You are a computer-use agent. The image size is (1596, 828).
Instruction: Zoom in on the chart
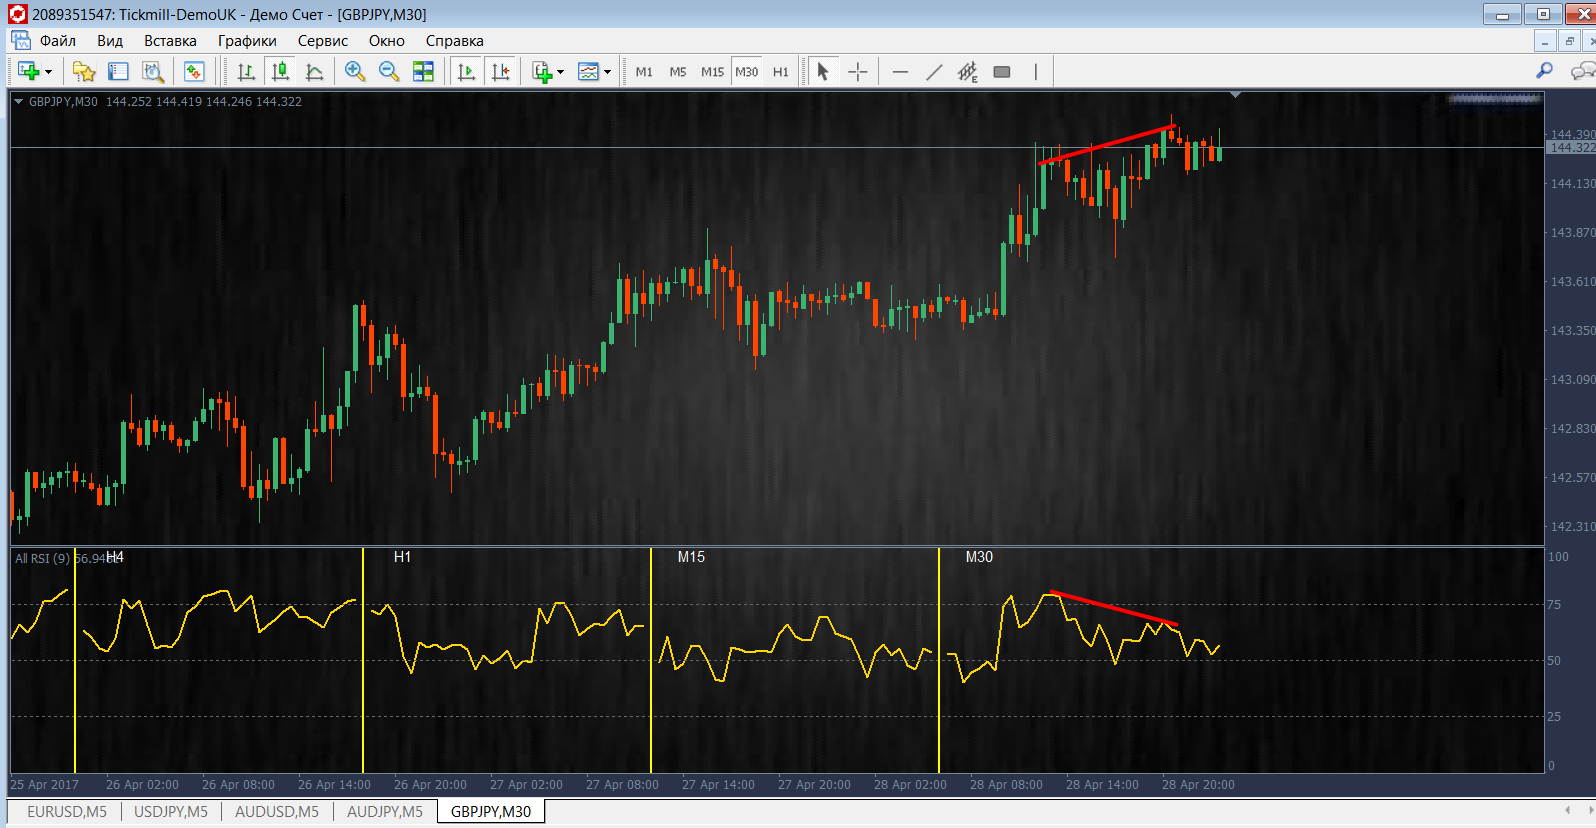point(355,71)
